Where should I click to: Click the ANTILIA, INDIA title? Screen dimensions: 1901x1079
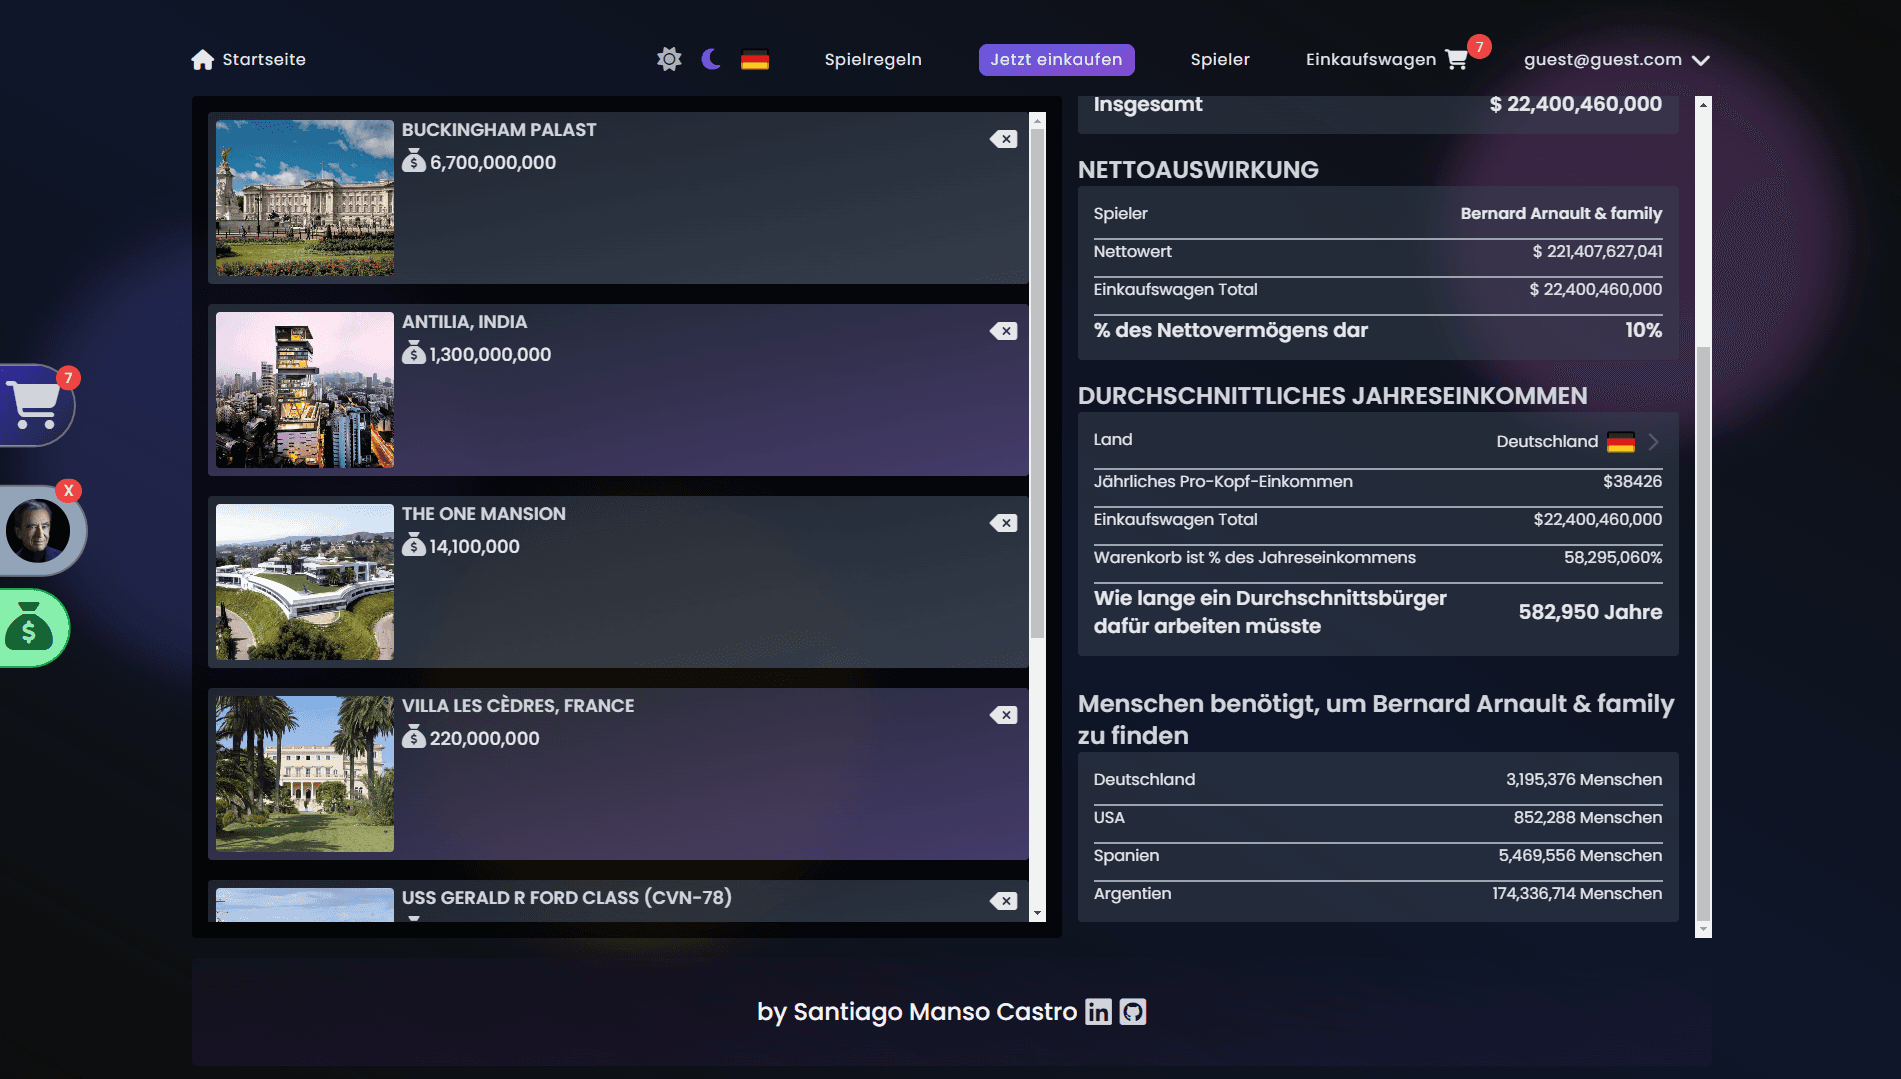click(464, 322)
